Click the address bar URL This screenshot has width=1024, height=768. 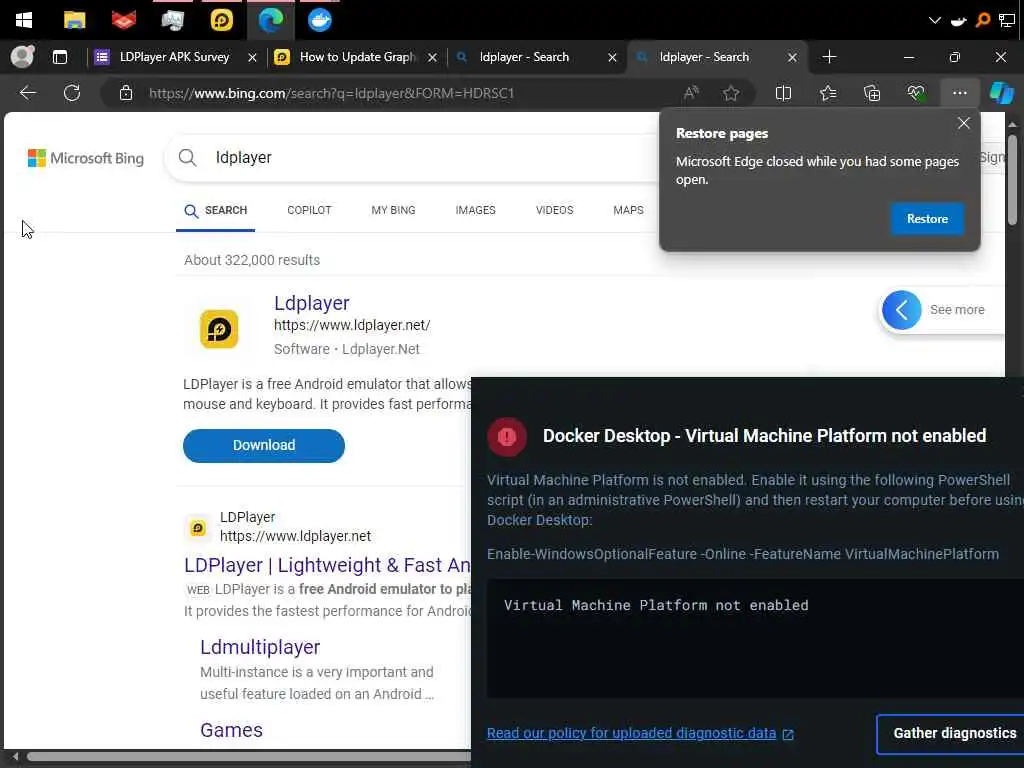click(x=331, y=93)
